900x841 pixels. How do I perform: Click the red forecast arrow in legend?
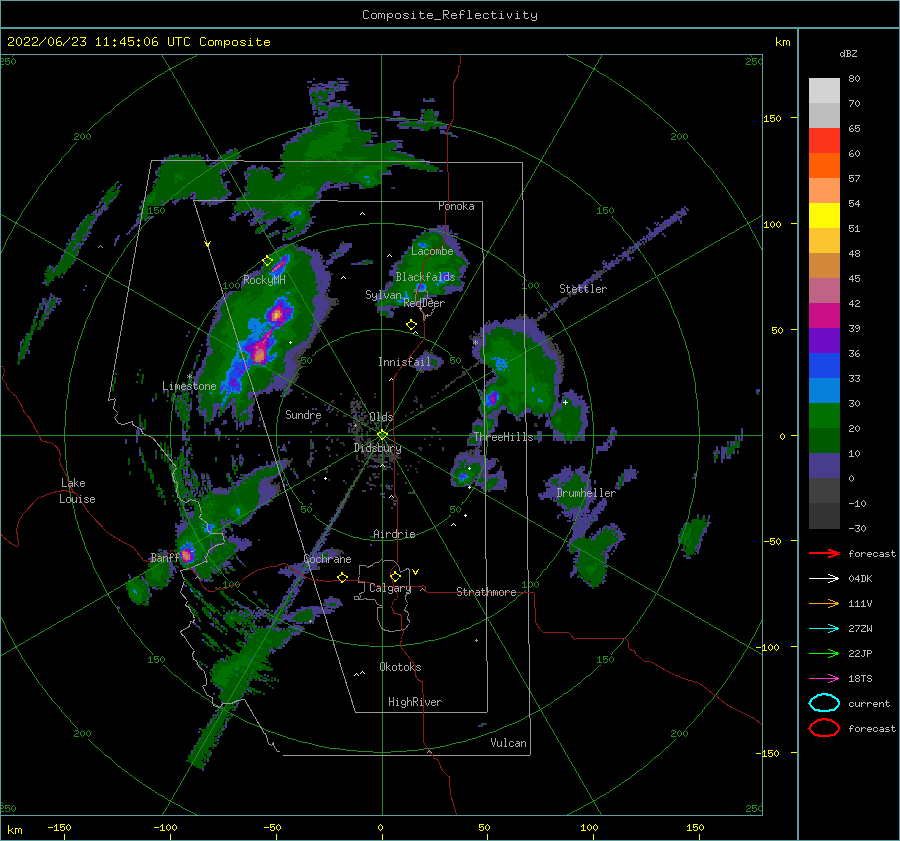click(x=824, y=553)
